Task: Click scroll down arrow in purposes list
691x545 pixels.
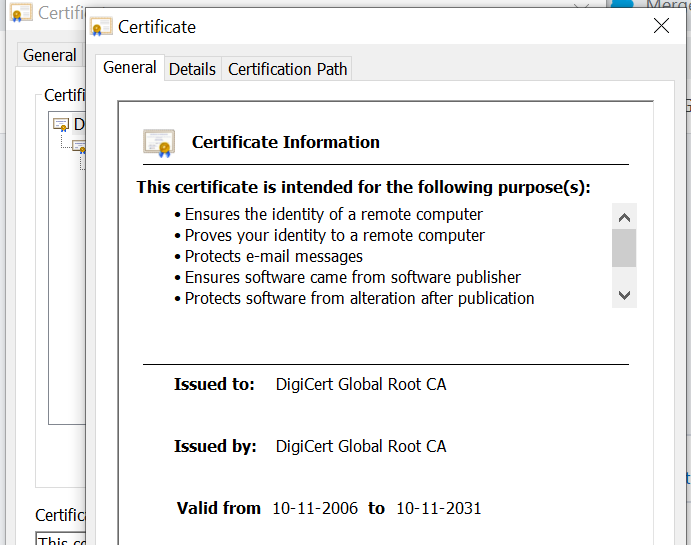Action: tap(624, 295)
